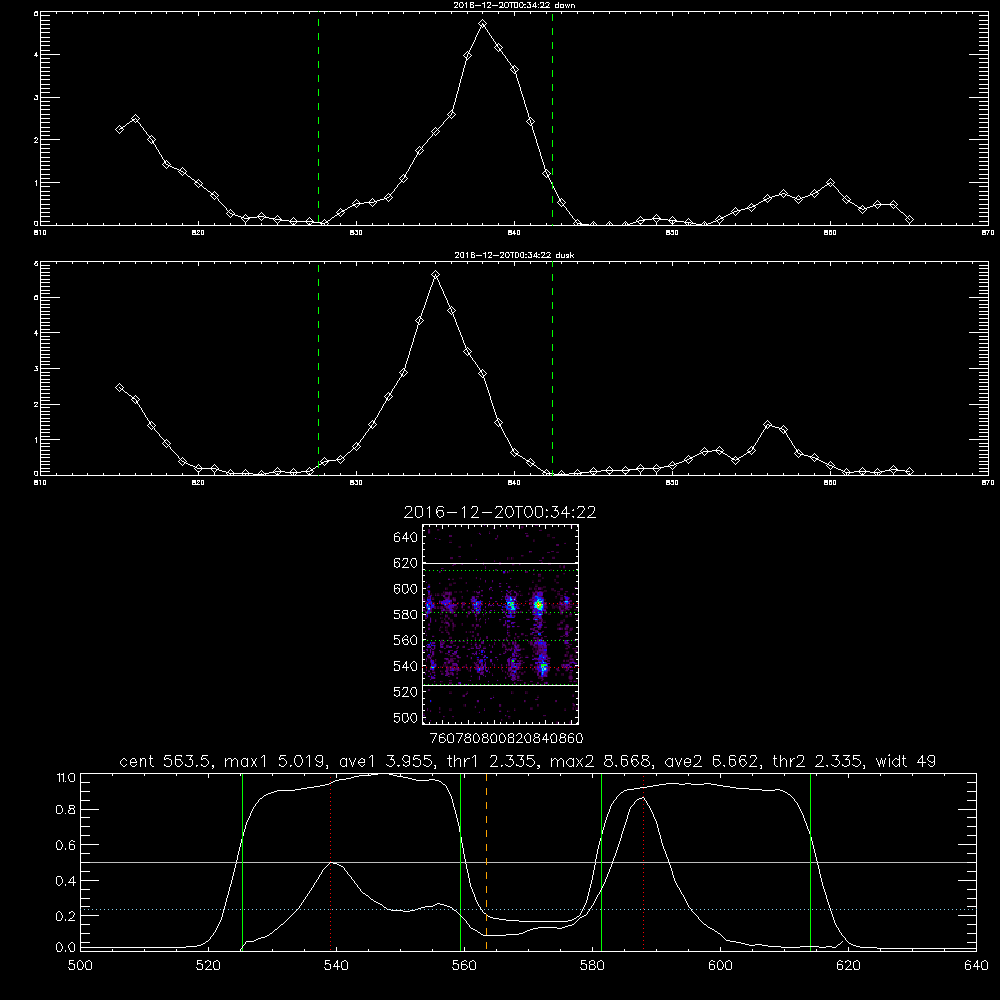Click the right green dashed line in dusk plot
This screenshot has width=1000, height=1000.
(x=552, y=368)
